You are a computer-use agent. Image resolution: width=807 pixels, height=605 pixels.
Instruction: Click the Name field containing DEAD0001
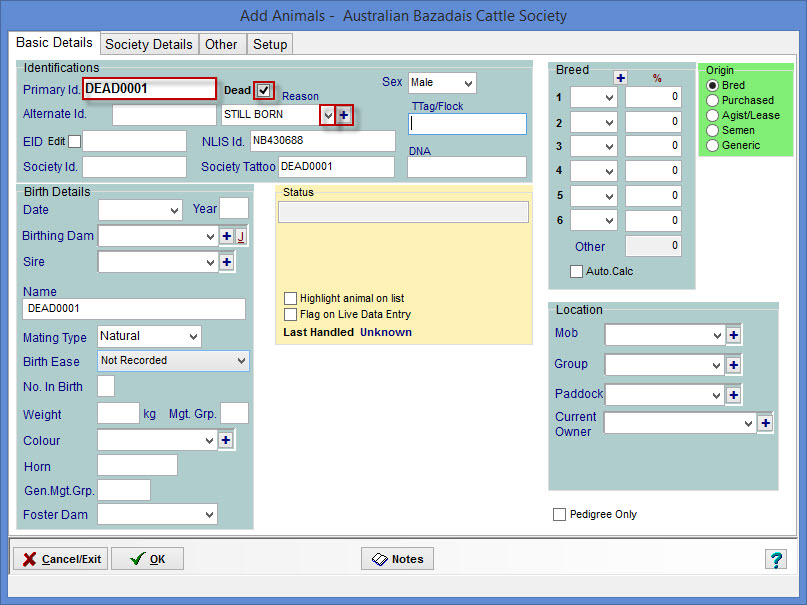(x=134, y=309)
